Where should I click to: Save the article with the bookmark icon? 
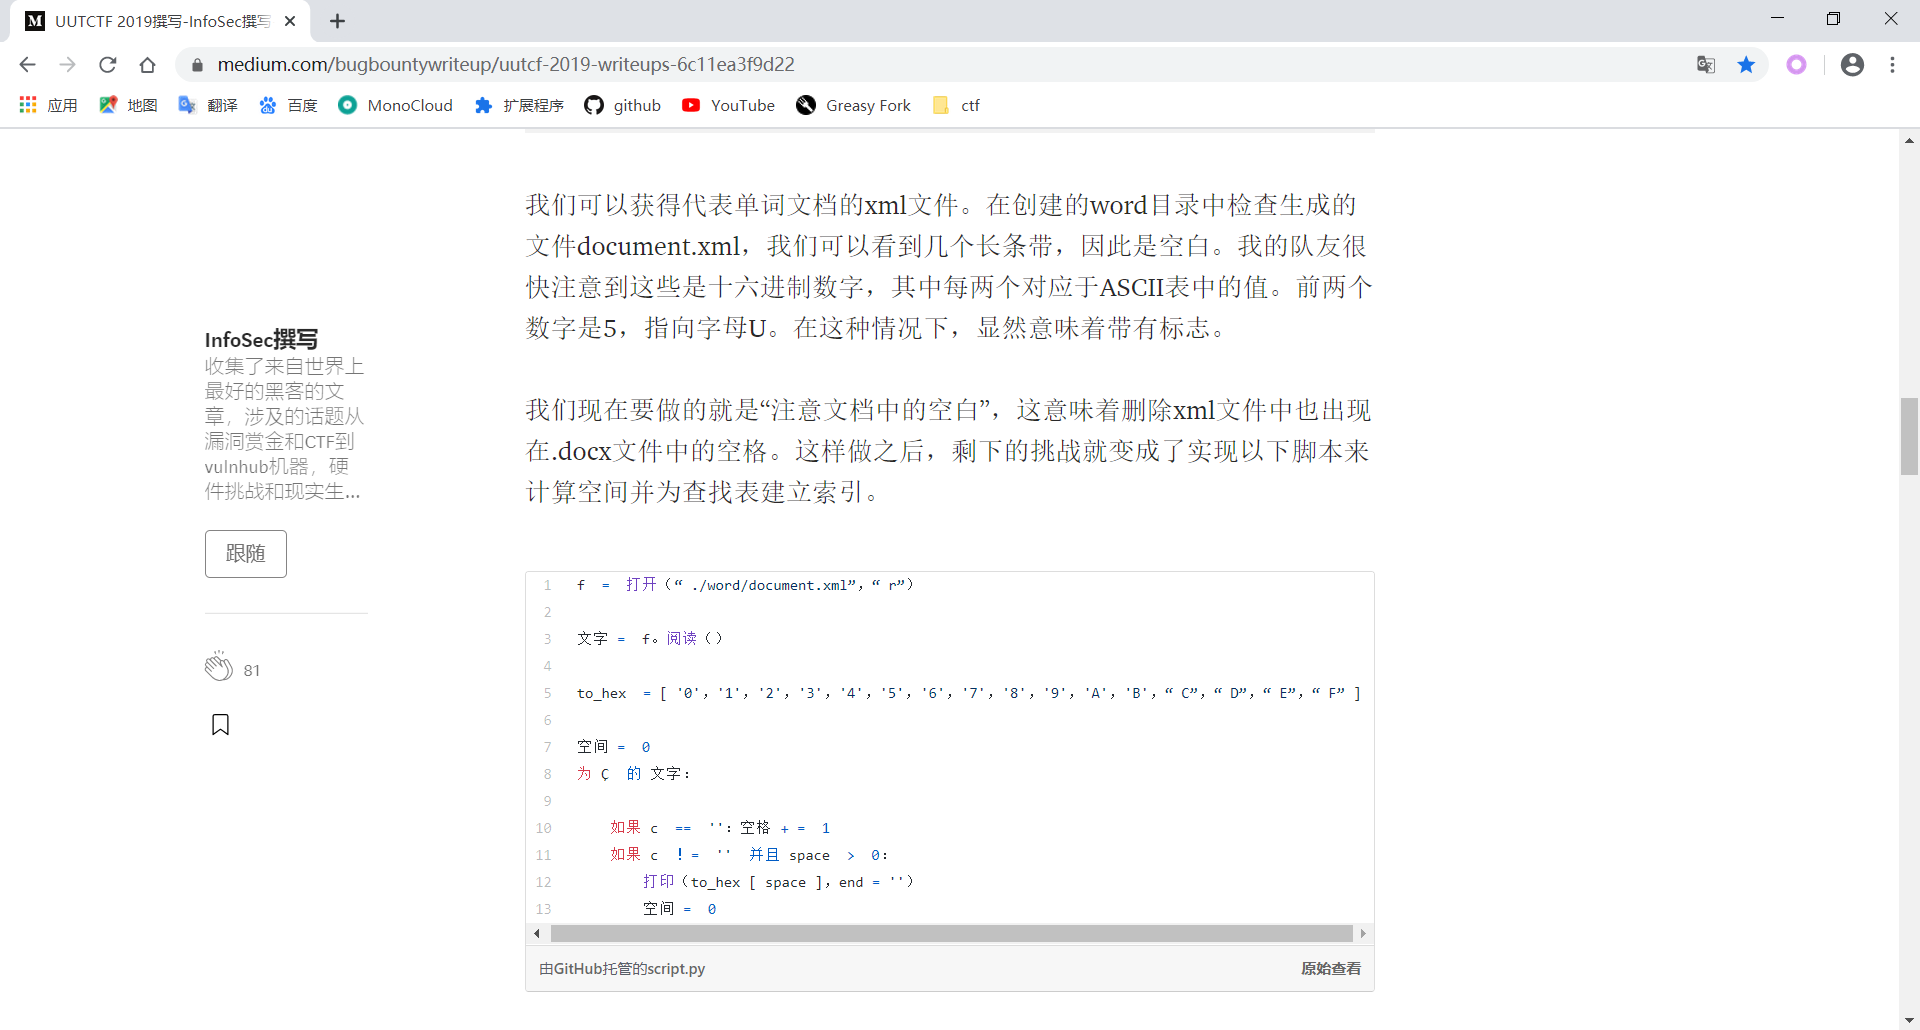(x=220, y=724)
